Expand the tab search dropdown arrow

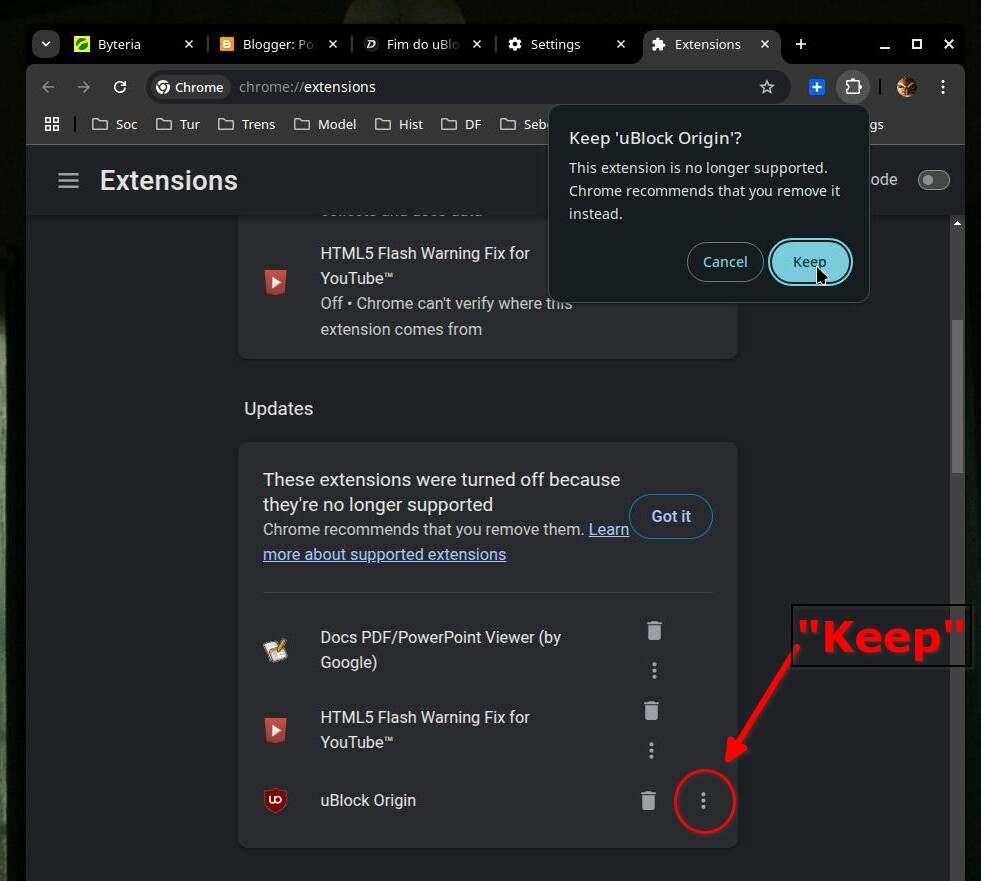pyautogui.click(x=46, y=44)
